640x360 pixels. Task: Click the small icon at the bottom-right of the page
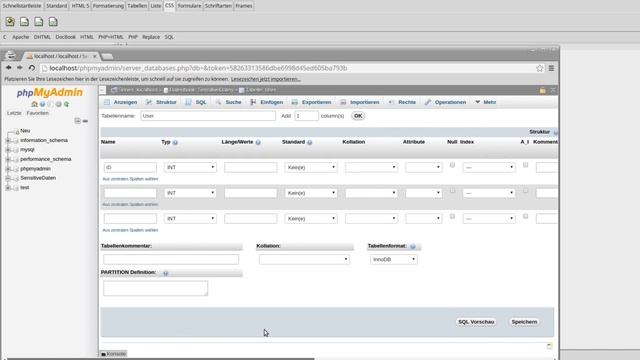pos(549,346)
